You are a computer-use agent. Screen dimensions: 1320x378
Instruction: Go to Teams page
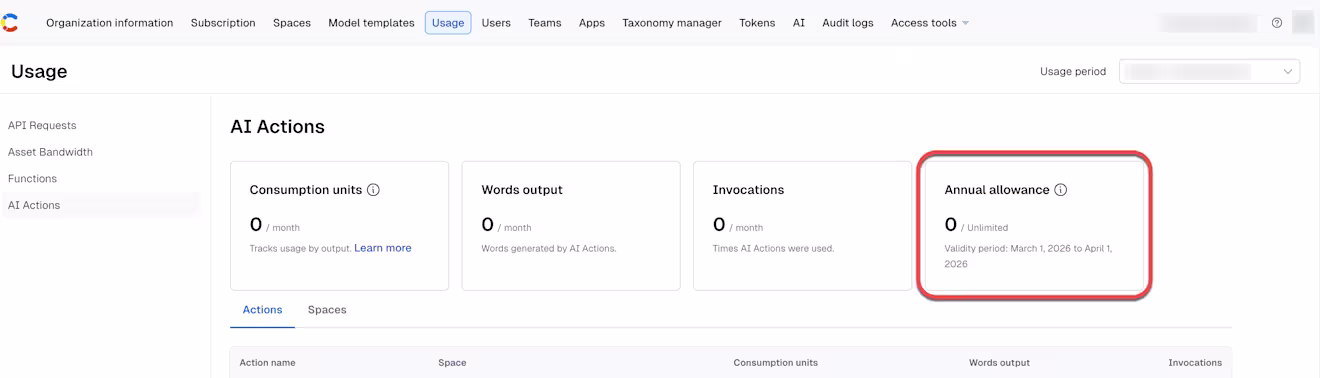(x=545, y=23)
